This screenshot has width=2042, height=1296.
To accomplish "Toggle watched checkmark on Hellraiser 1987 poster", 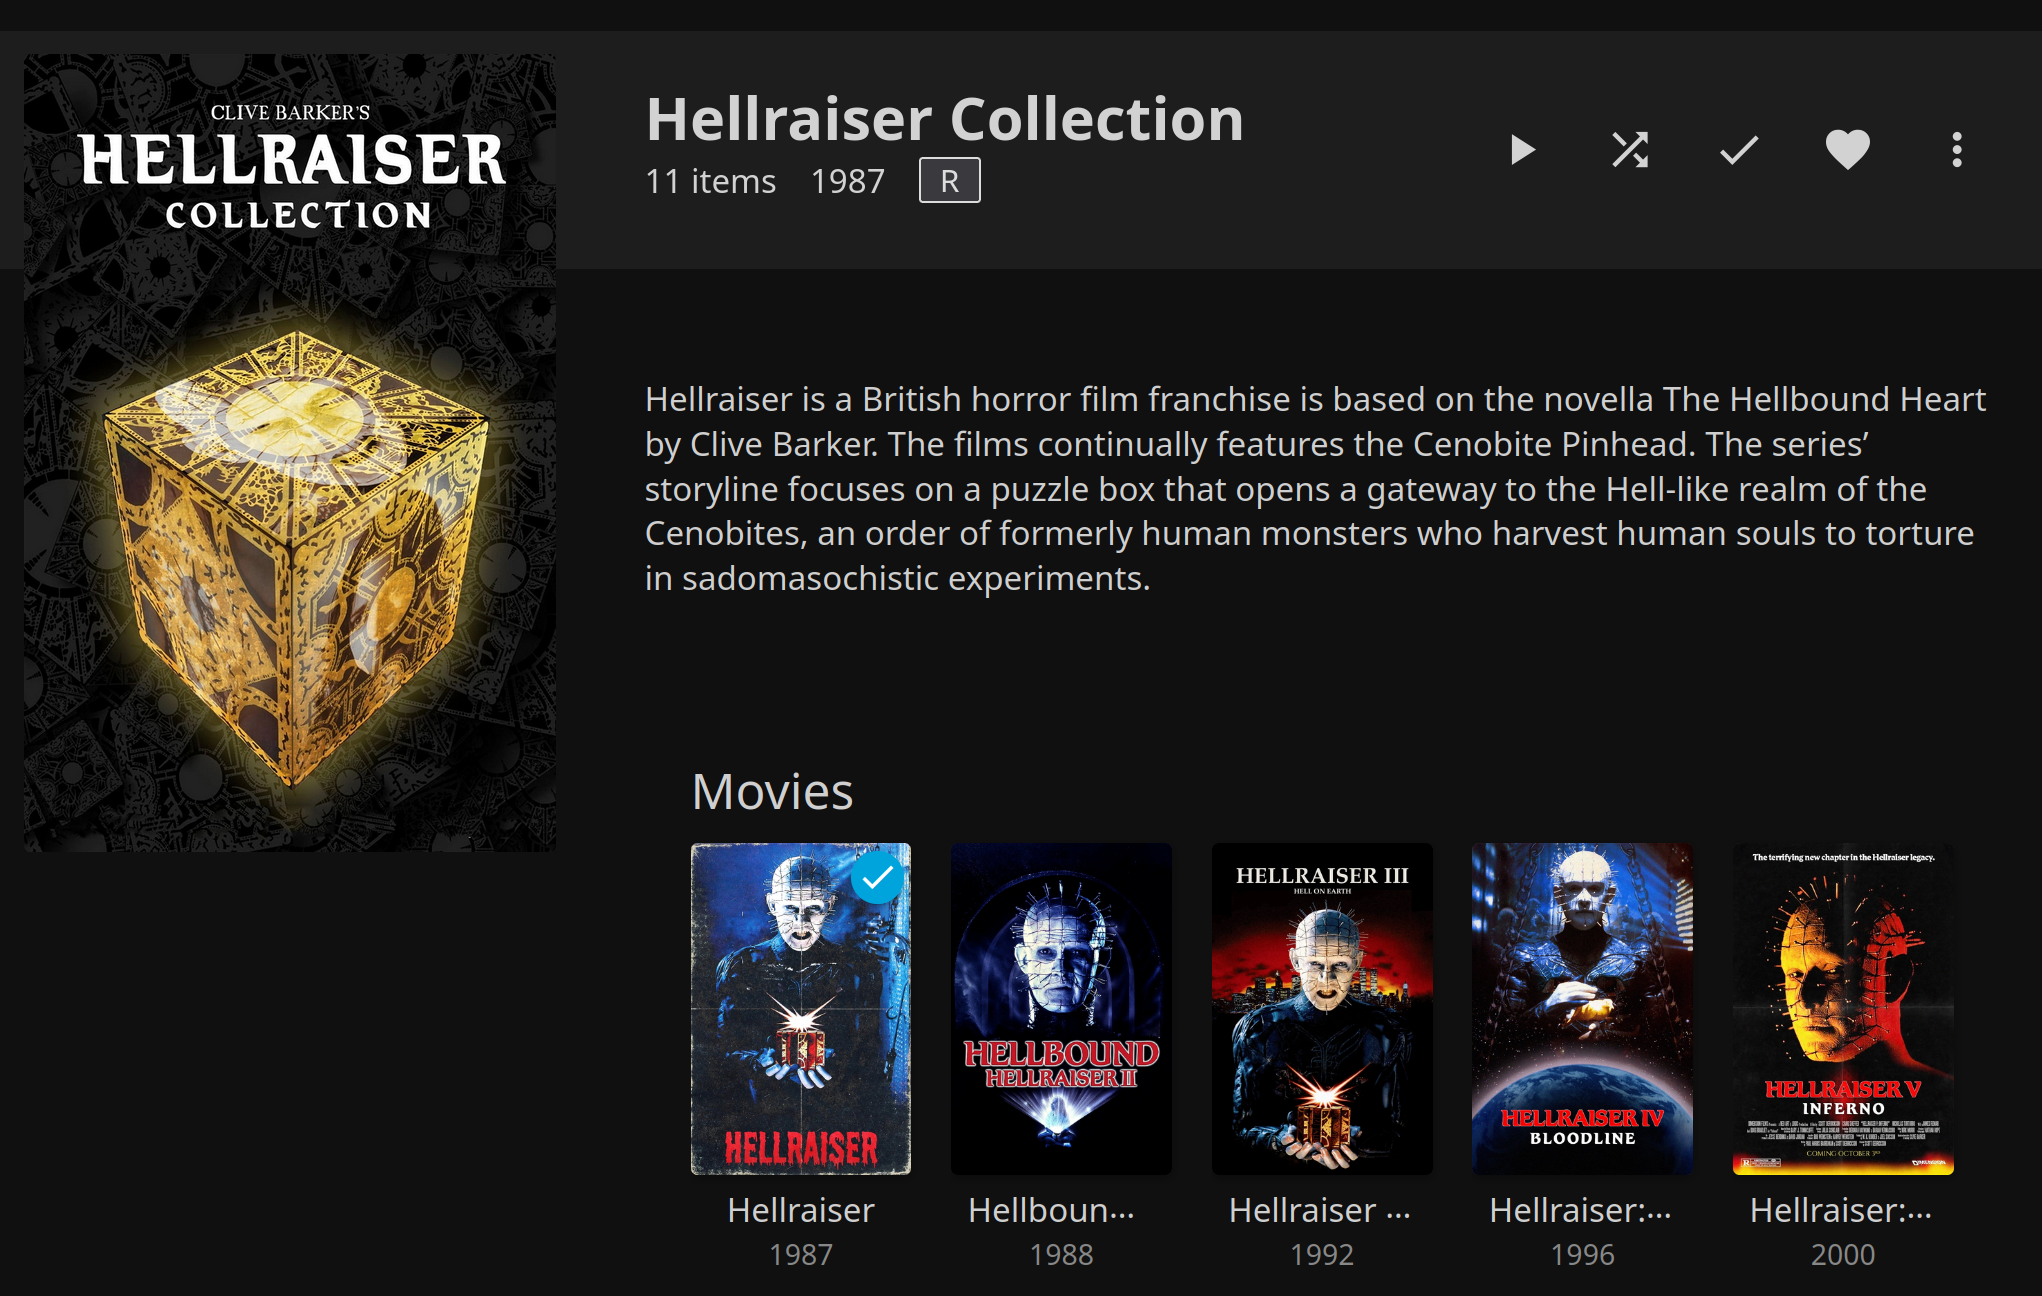I will [877, 878].
